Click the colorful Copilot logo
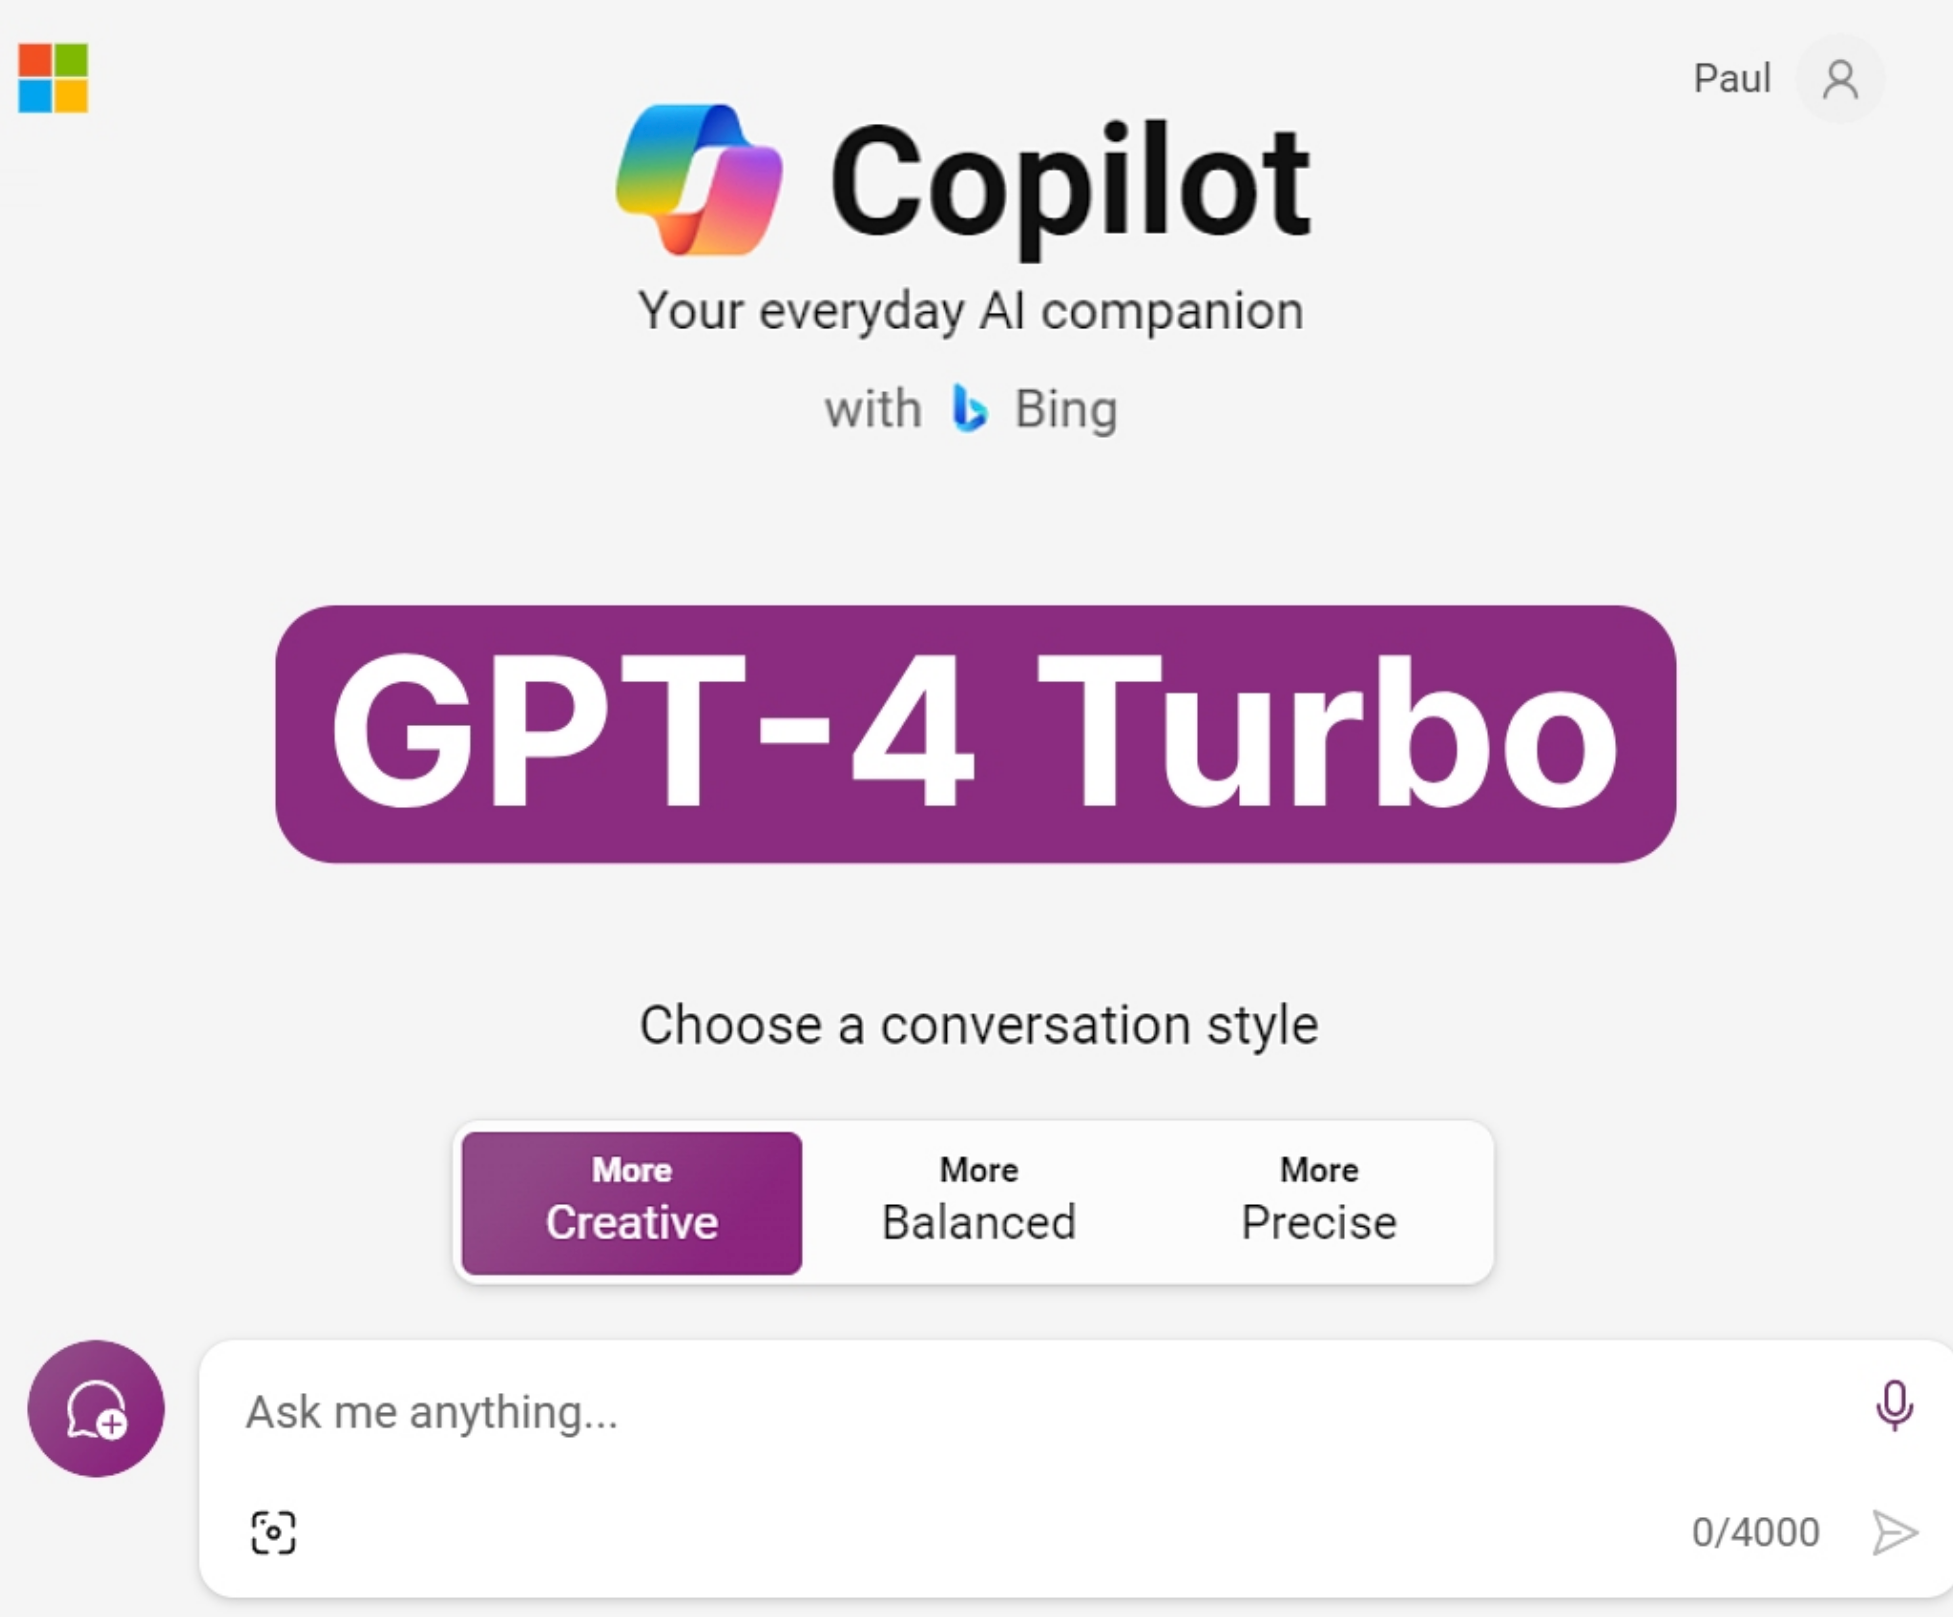The height and width of the screenshot is (1617, 1953). pos(699,180)
